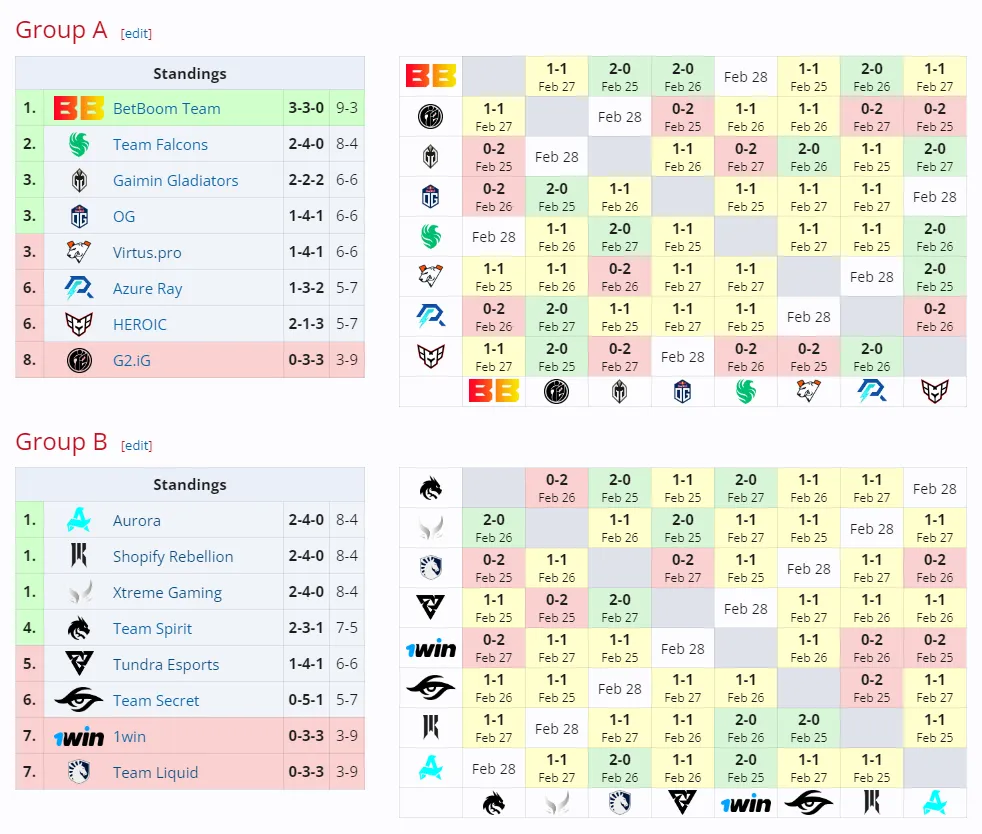Click G2.iG logo in Group A grid left column
This screenshot has width=982, height=834.
tap(431, 116)
